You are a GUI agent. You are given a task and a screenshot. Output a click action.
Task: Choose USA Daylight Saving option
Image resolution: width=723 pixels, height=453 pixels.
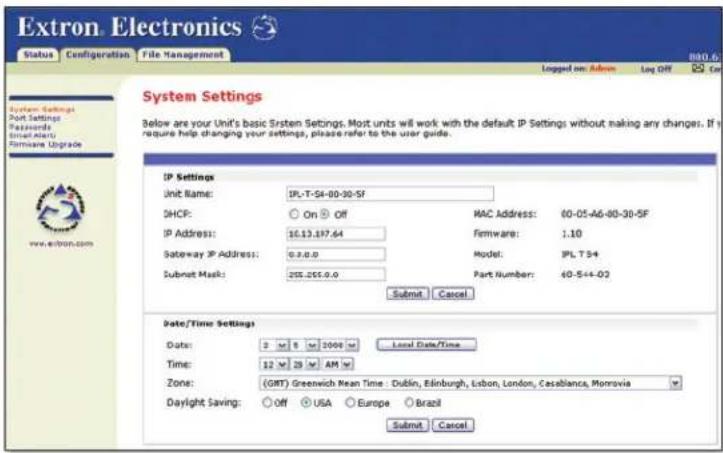(x=306, y=403)
